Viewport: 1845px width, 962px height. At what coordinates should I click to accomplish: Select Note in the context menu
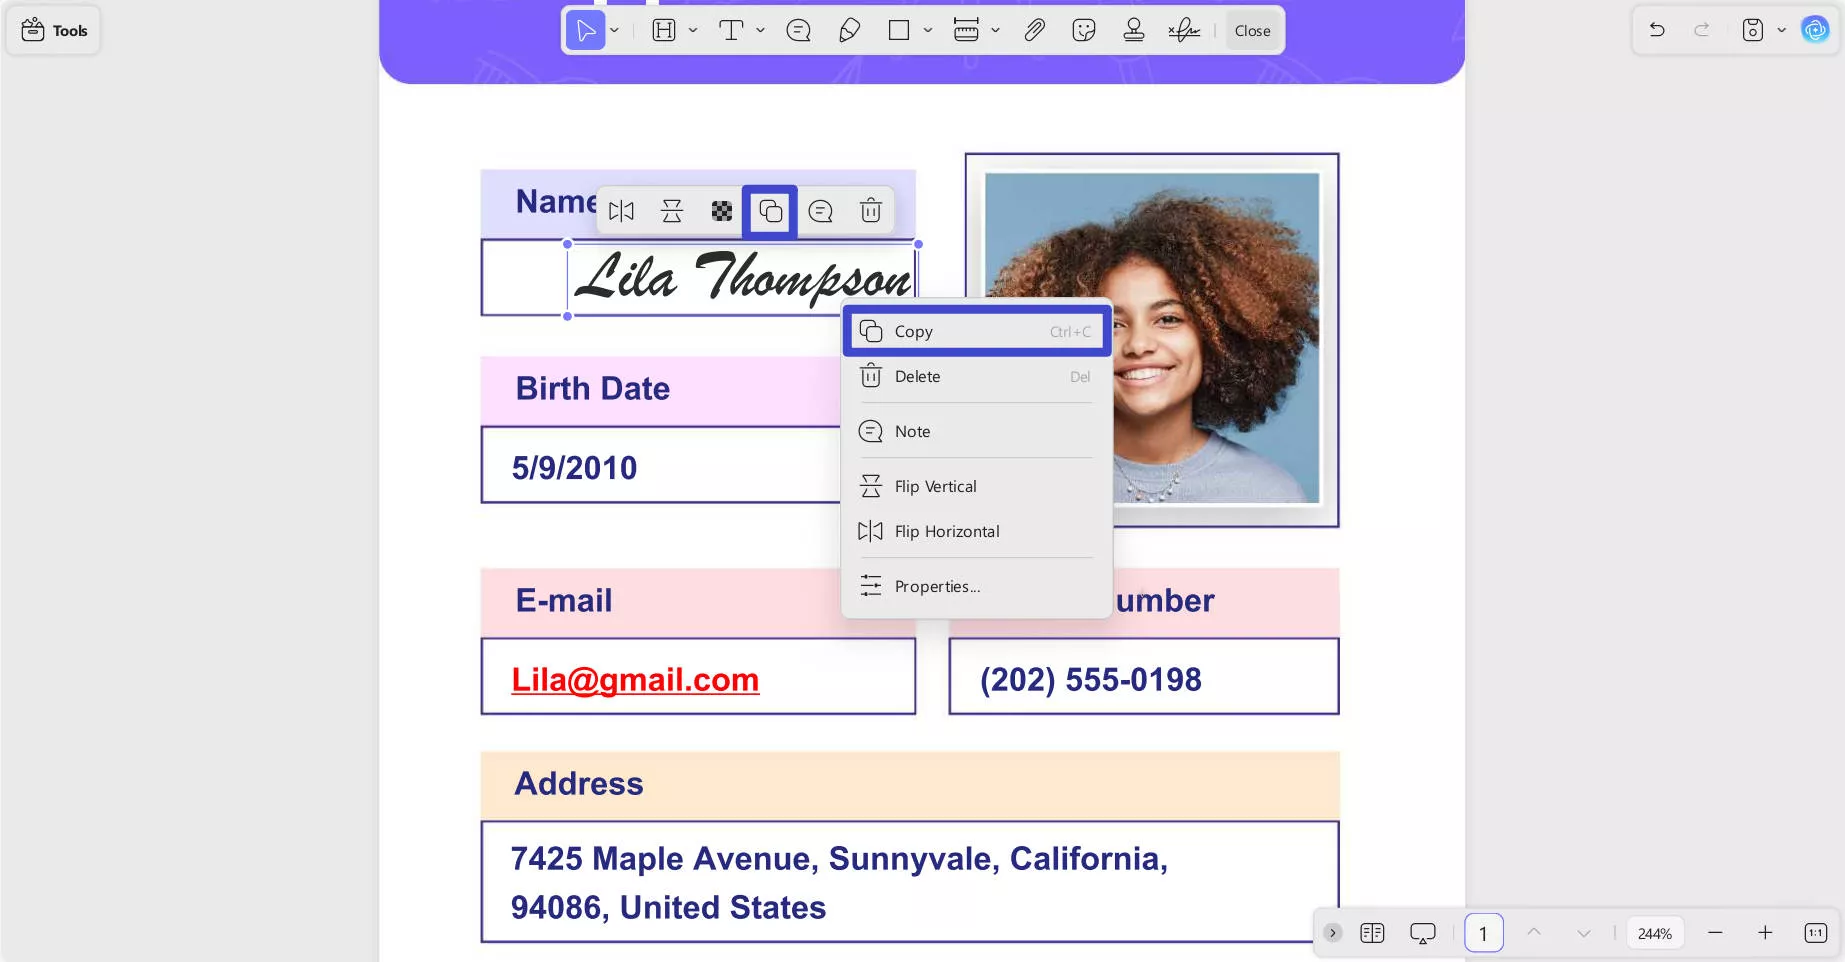tap(913, 431)
